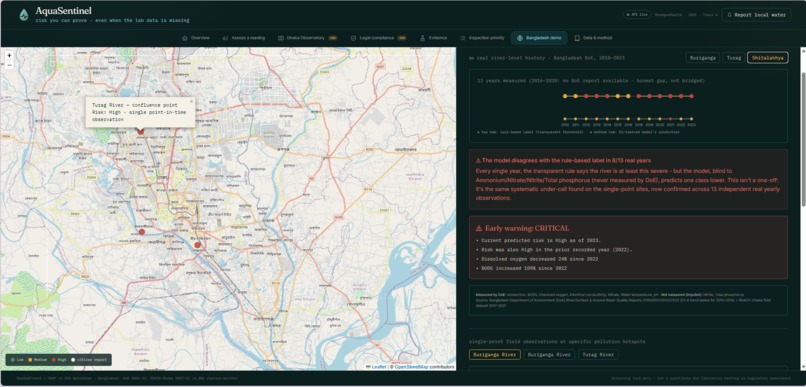Screen dimensions: 806x387
Task: Click the Report local water button
Action: 756,15
